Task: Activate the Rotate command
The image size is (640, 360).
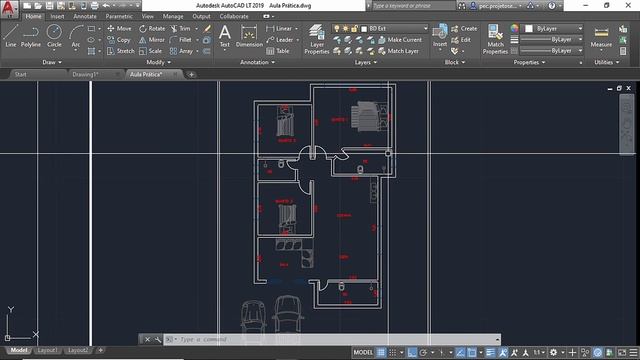Action: pos(152,29)
